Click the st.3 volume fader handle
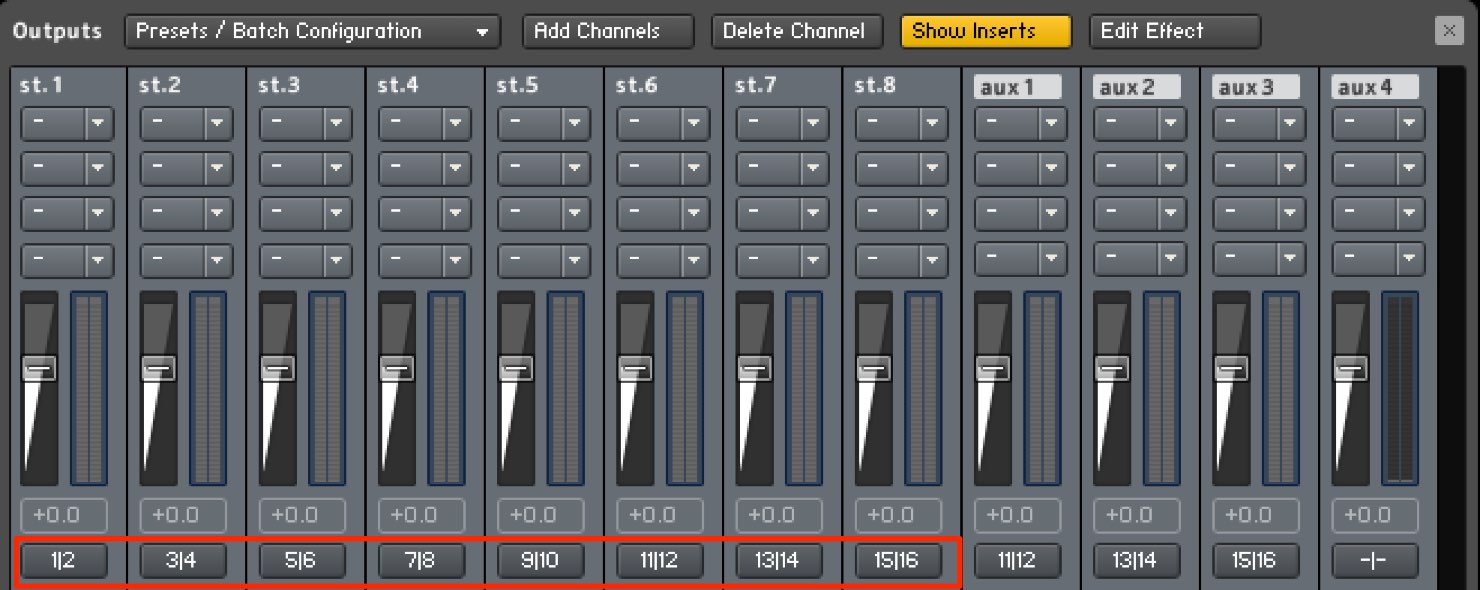 point(278,368)
